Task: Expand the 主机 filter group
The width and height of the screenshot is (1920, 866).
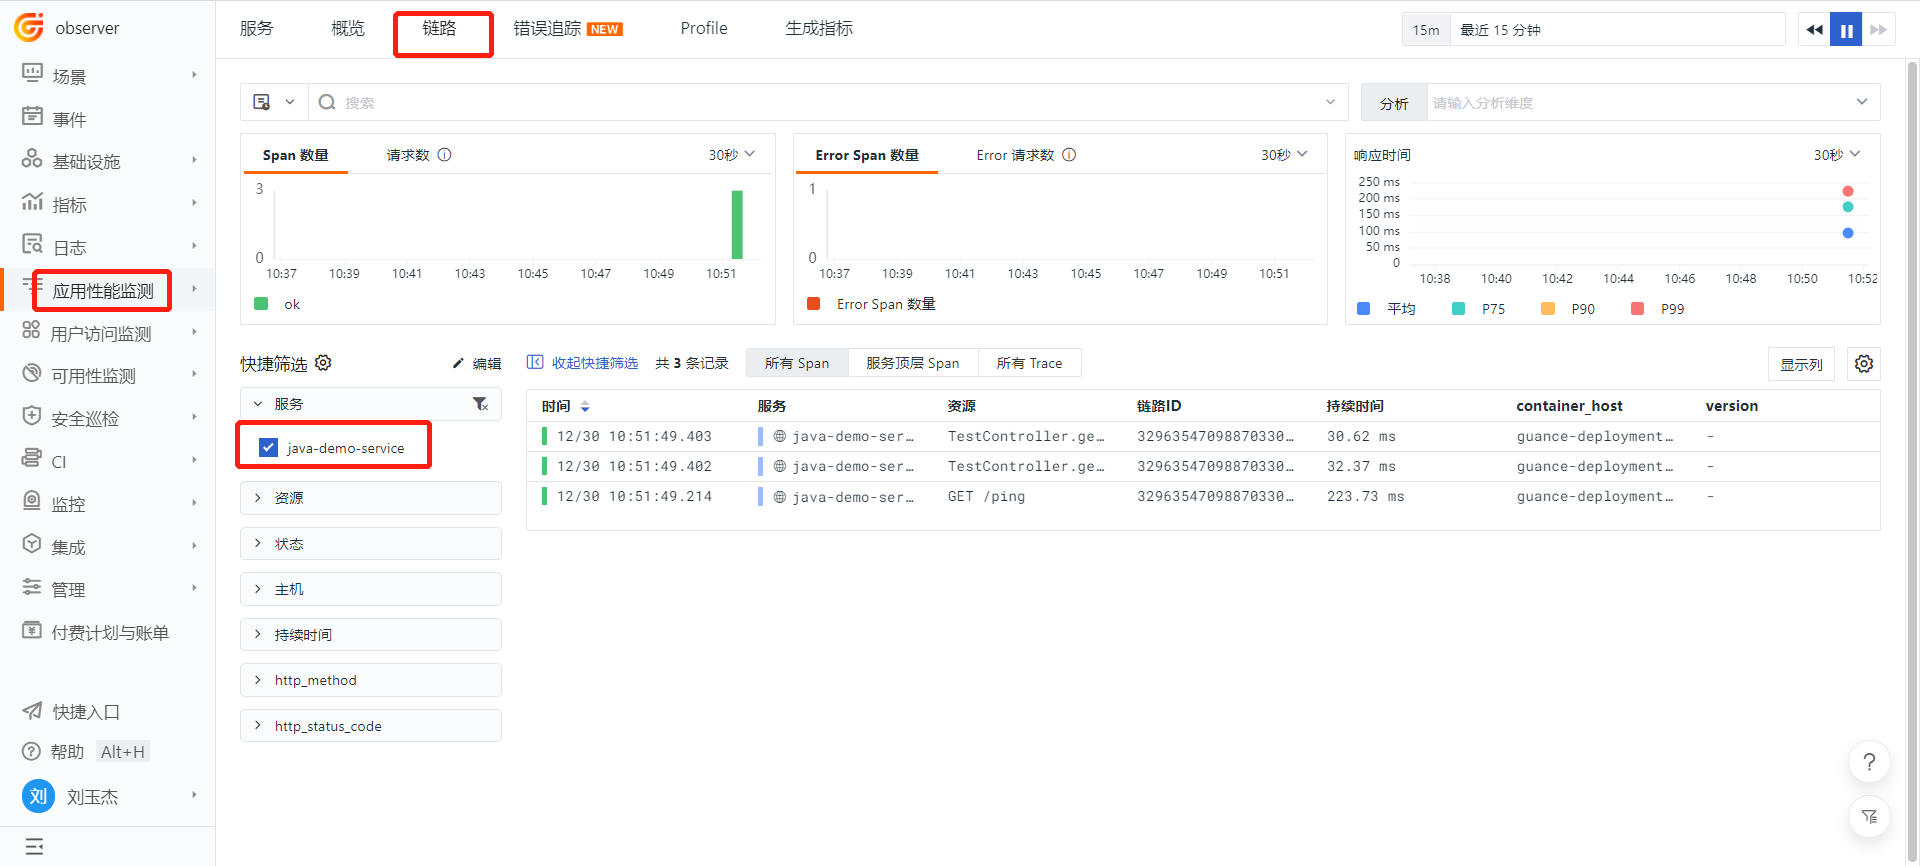Action: [x=370, y=589]
